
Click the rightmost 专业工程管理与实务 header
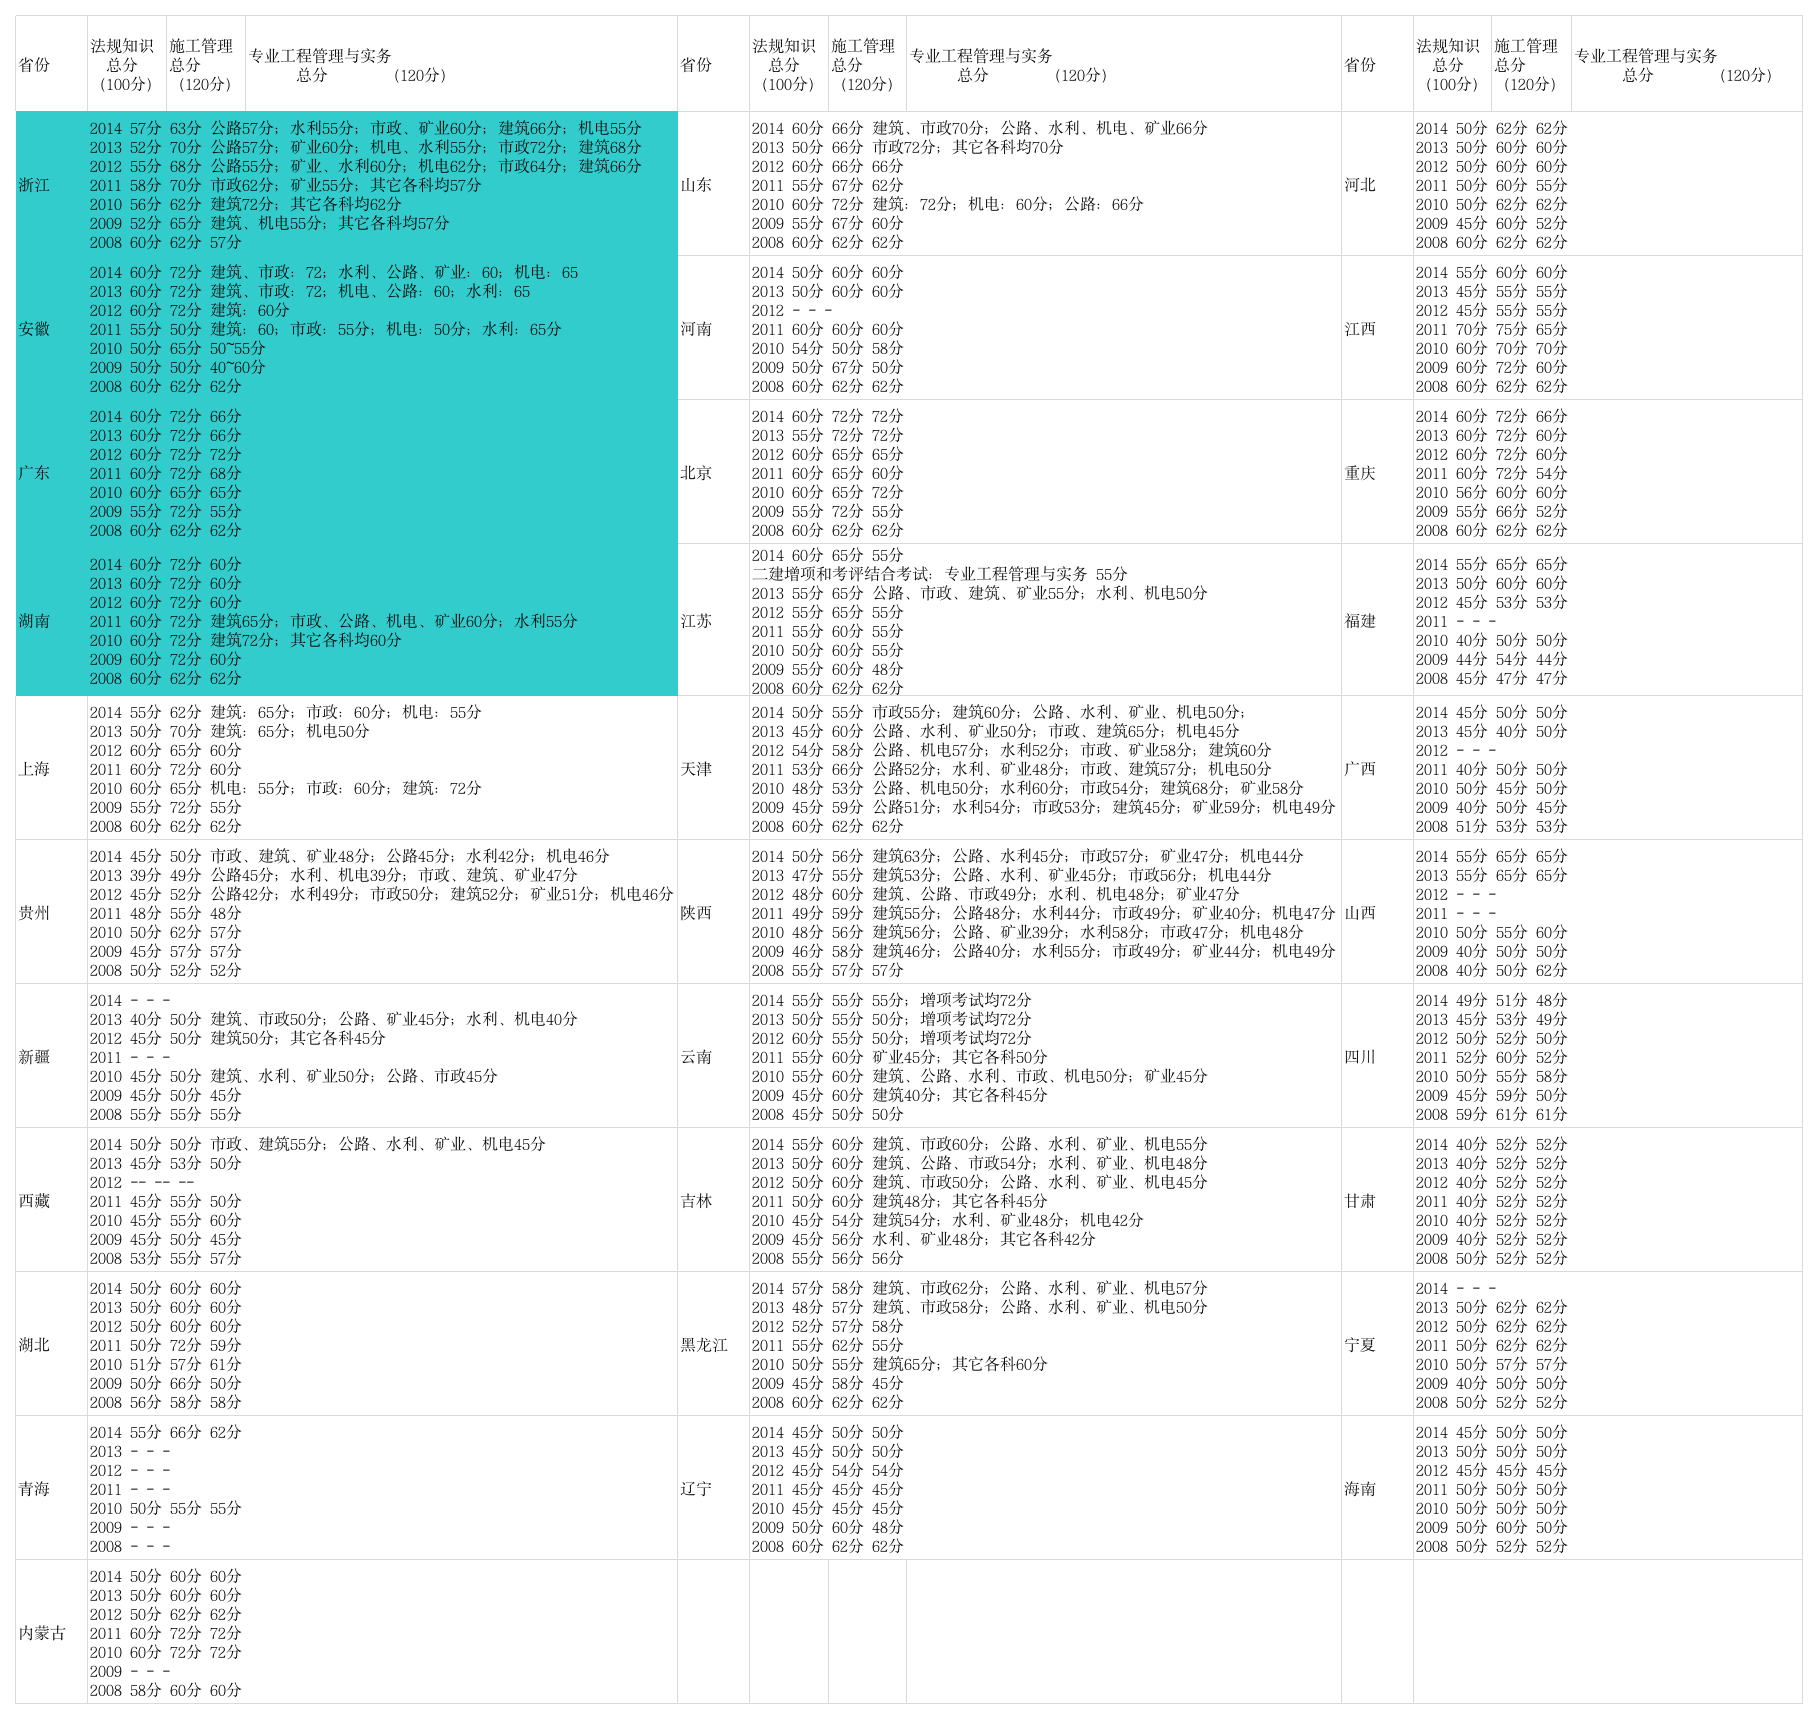click(1686, 65)
